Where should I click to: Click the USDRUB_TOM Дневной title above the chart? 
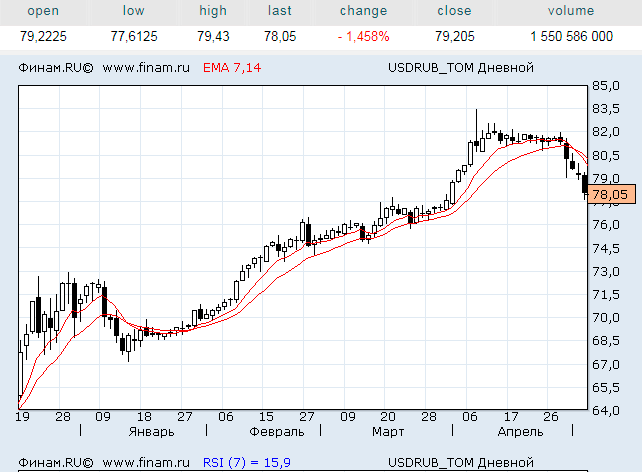pyautogui.click(x=460, y=68)
